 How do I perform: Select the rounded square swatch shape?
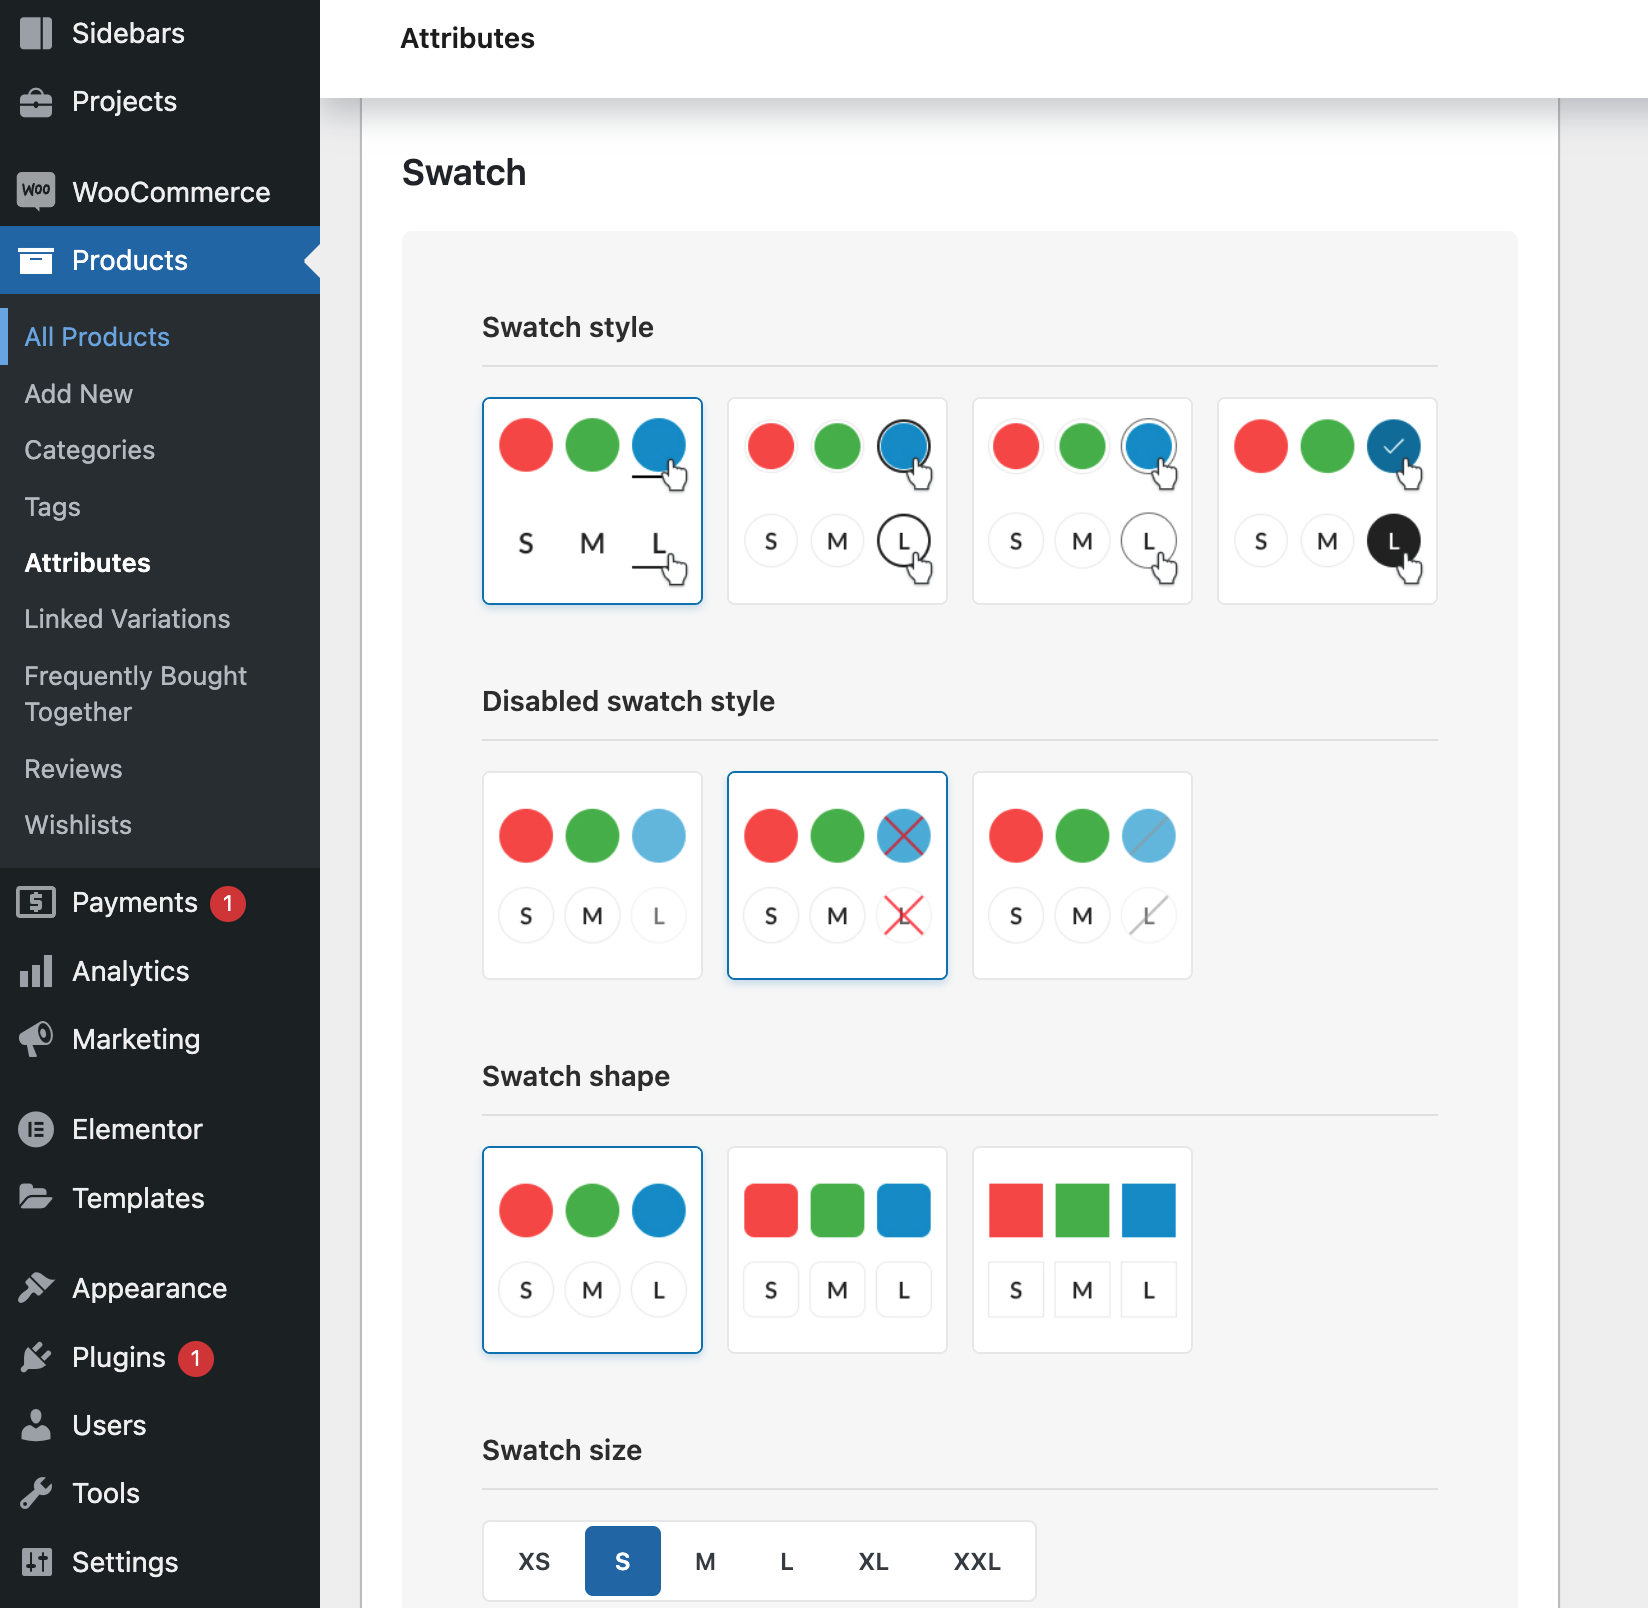pos(837,1250)
